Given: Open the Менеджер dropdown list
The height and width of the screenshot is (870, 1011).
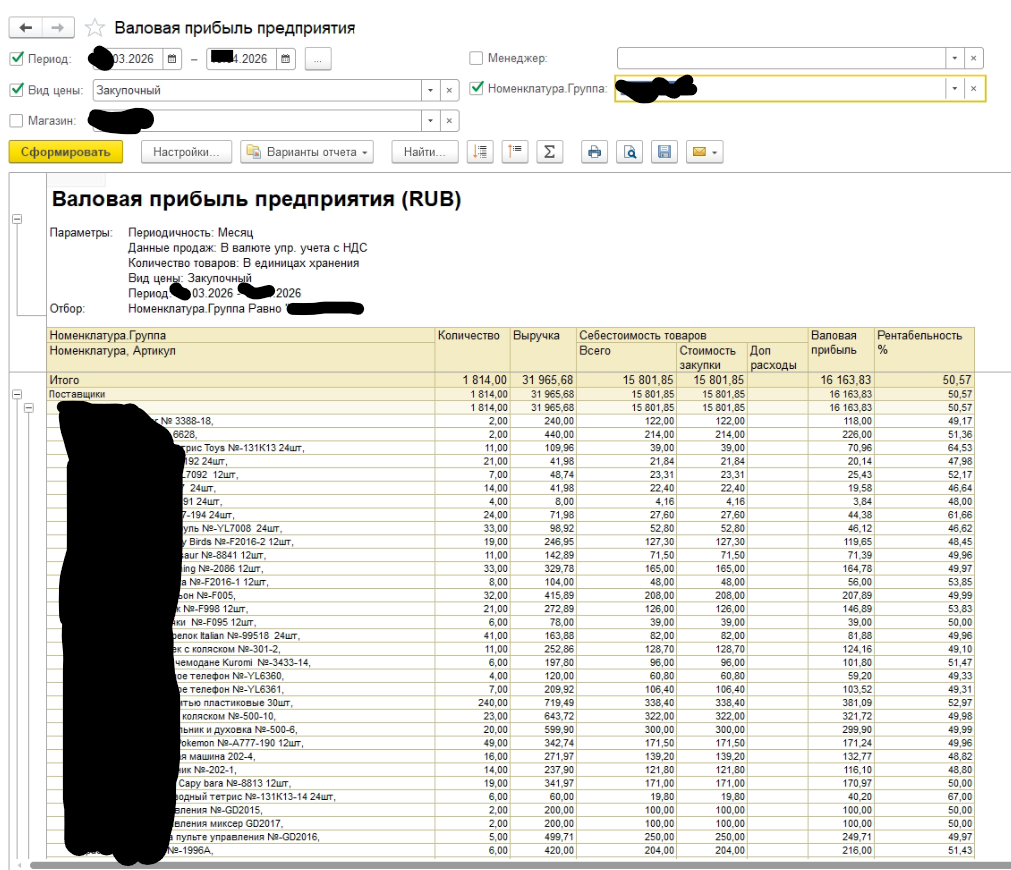Looking at the screenshot, I should [x=955, y=59].
